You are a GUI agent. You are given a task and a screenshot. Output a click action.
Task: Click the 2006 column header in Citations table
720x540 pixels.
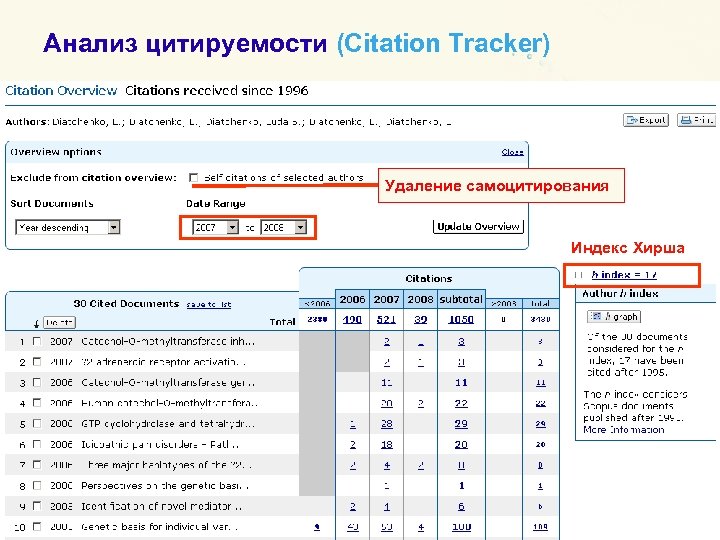(352, 299)
